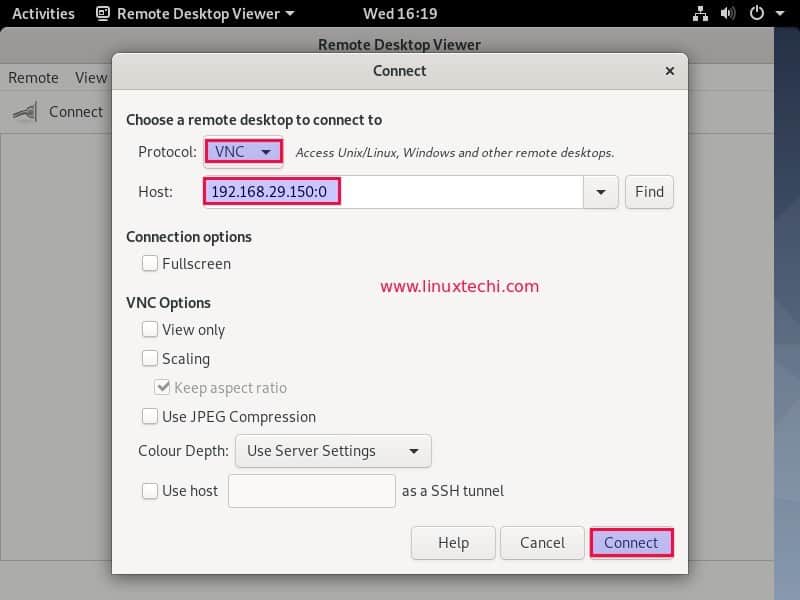Open the Remote menu
Viewport: 800px width, 600px height.
pyautogui.click(x=33, y=77)
